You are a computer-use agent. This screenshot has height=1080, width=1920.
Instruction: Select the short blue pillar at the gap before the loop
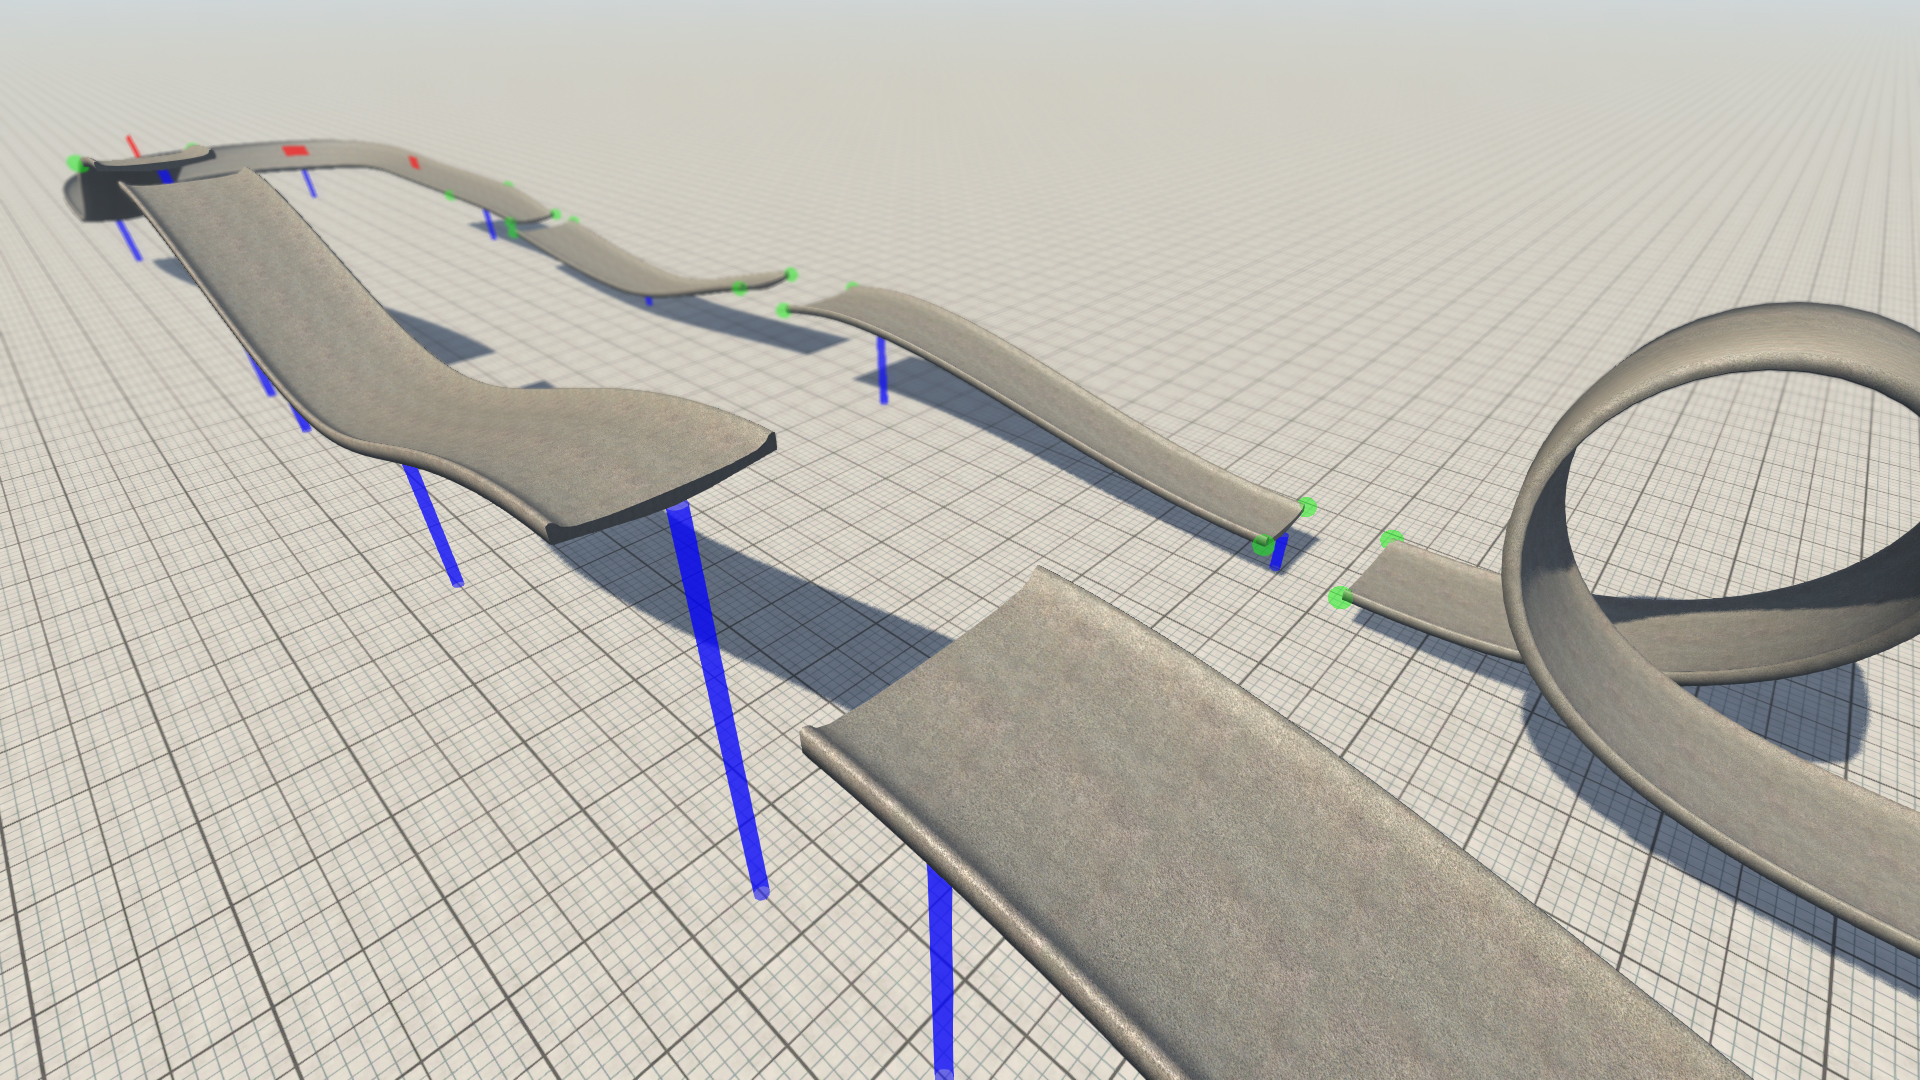[1279, 551]
